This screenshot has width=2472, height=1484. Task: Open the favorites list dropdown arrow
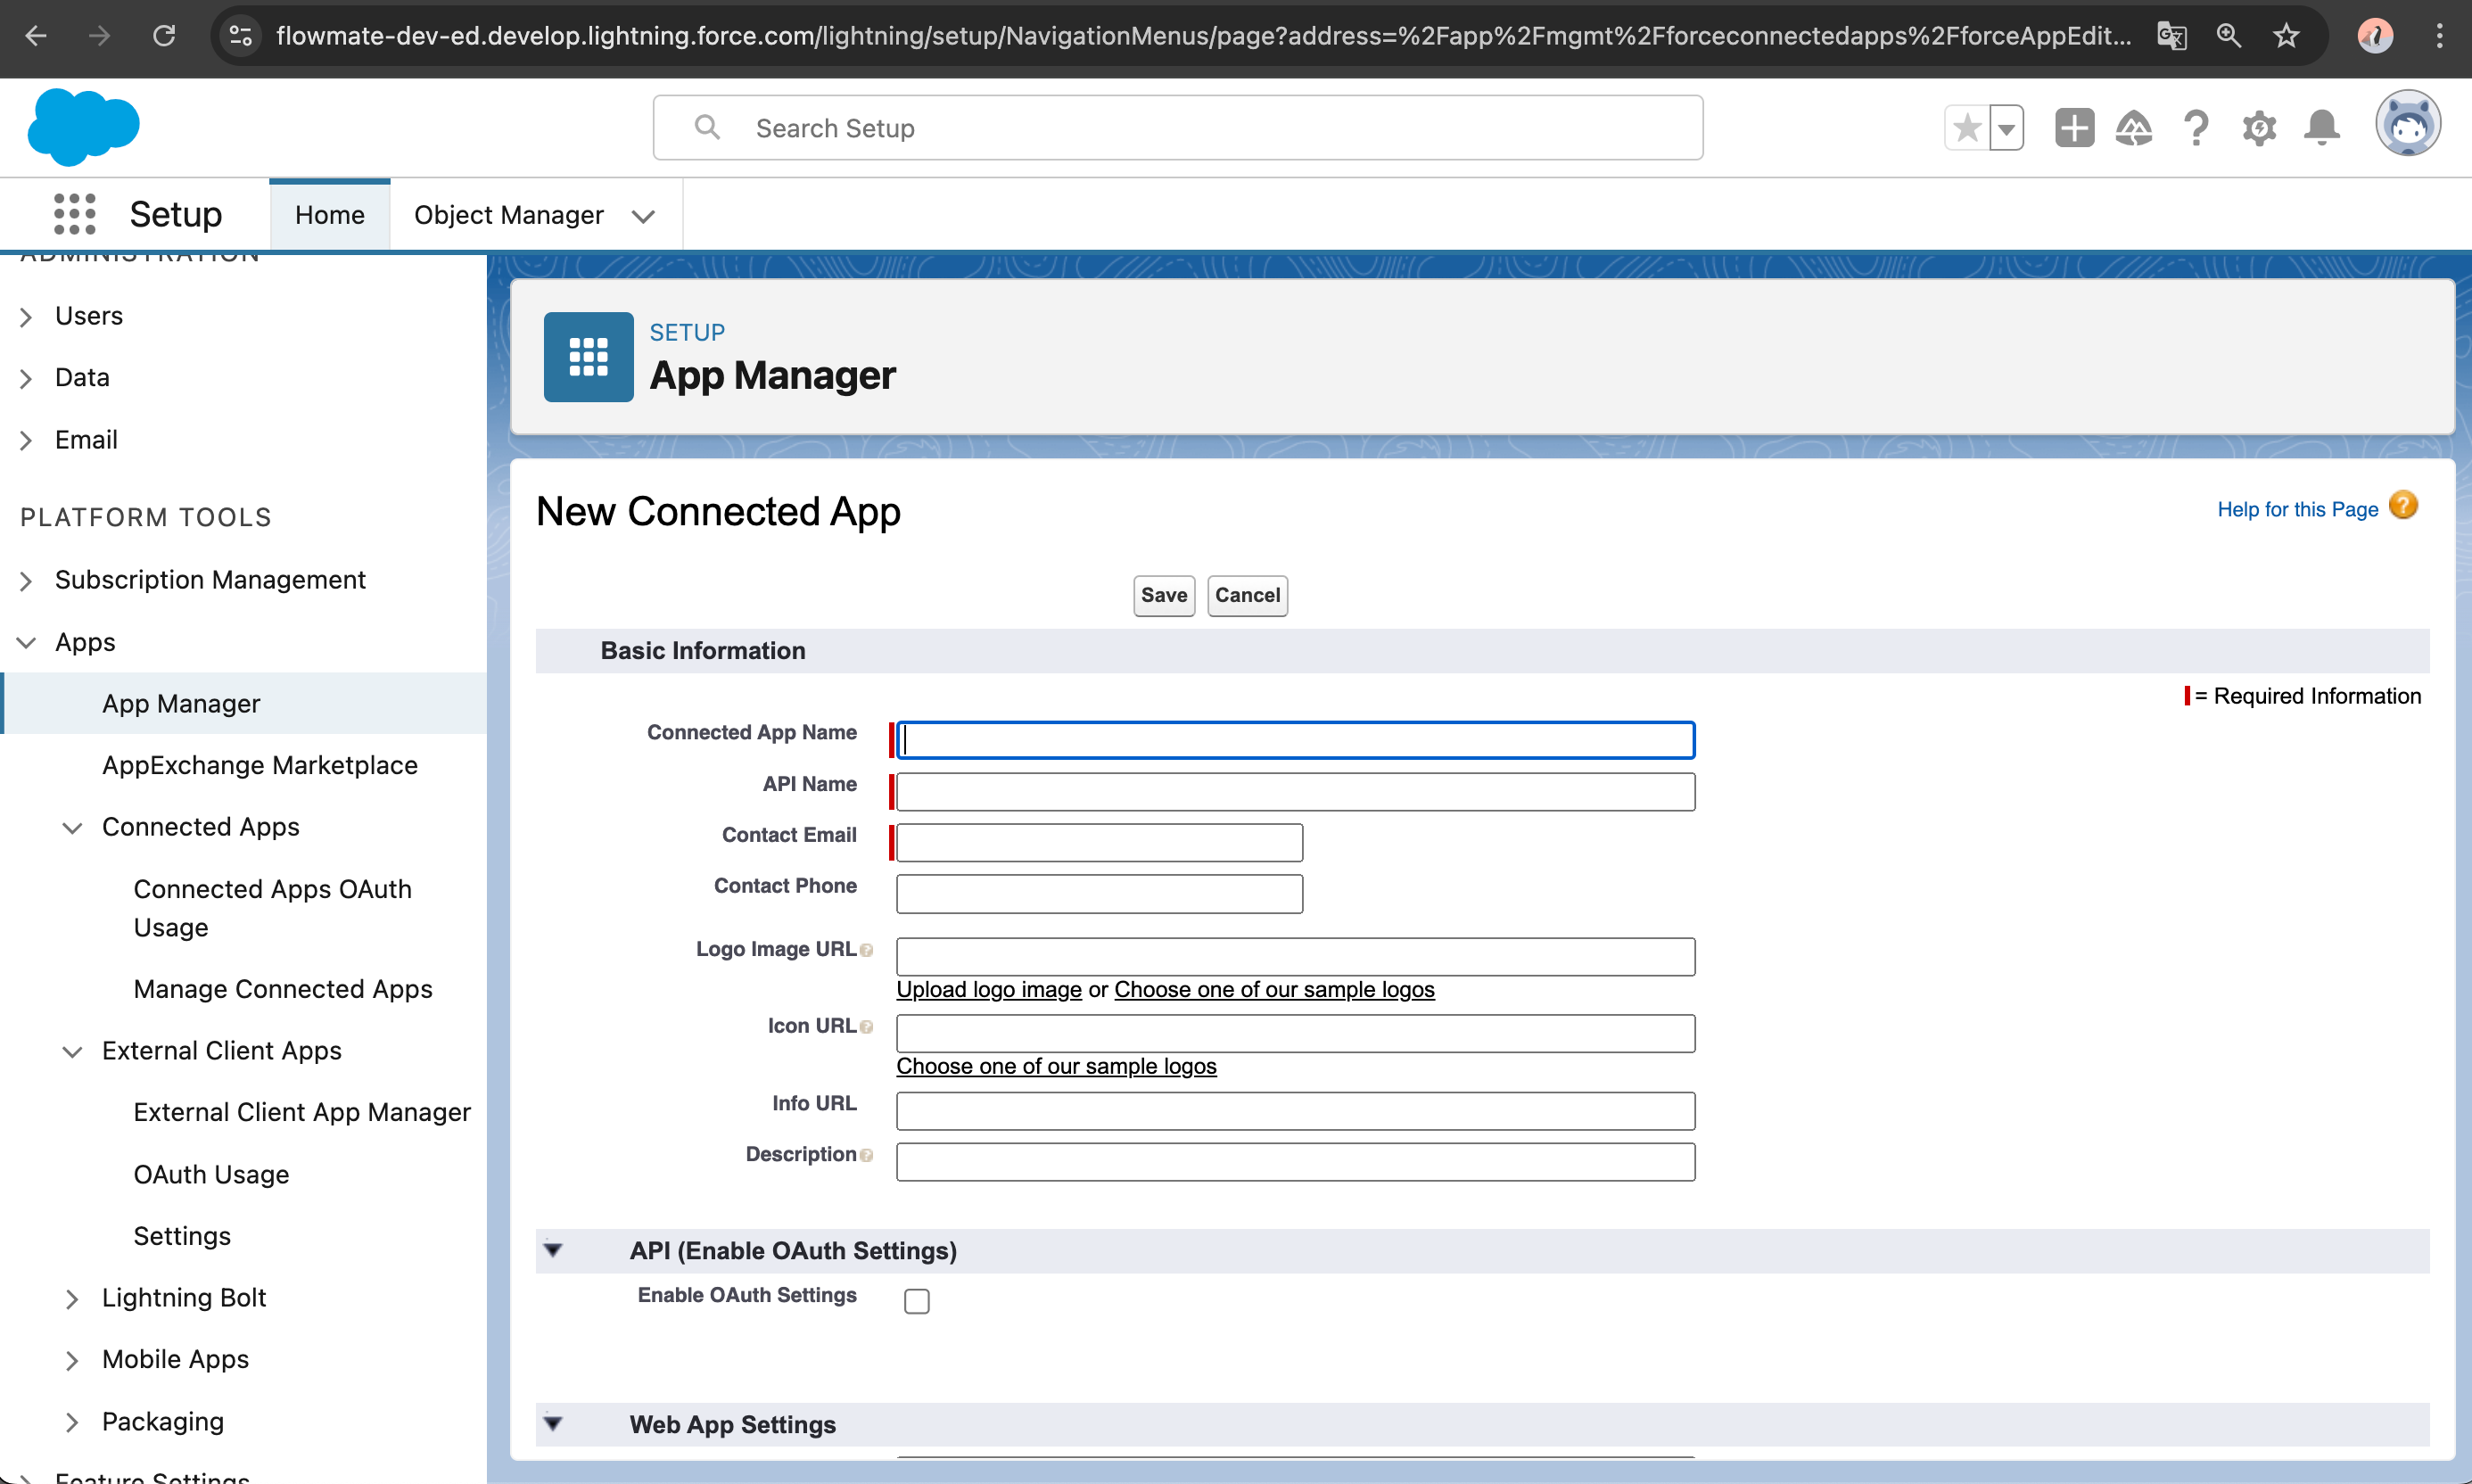pyautogui.click(x=2006, y=128)
